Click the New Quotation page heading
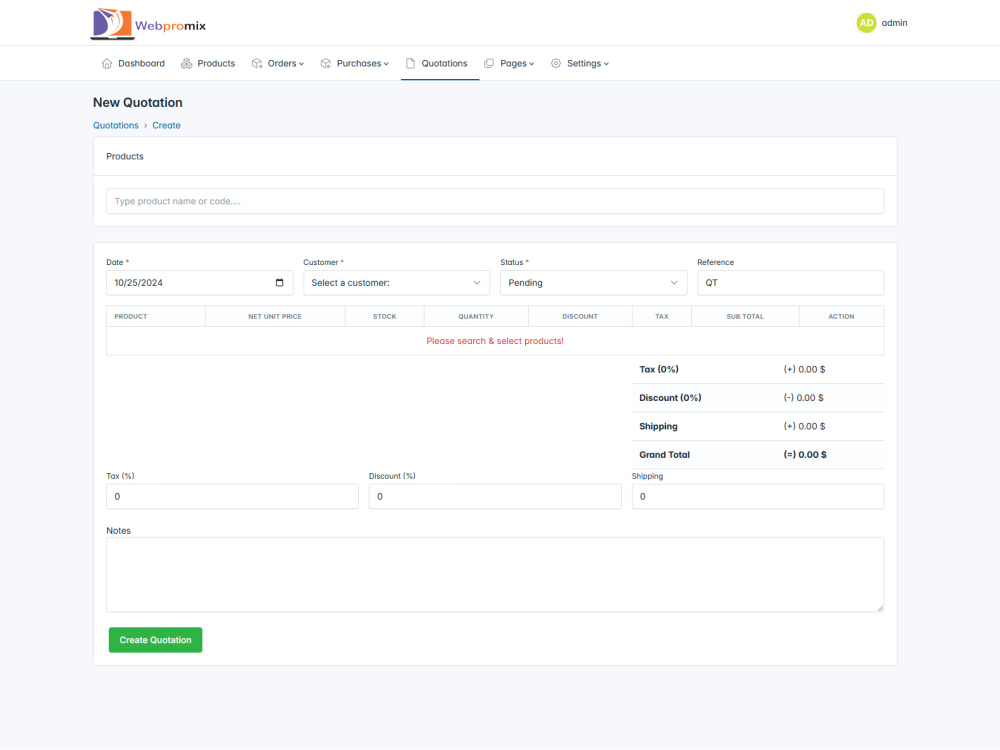 click(x=138, y=103)
